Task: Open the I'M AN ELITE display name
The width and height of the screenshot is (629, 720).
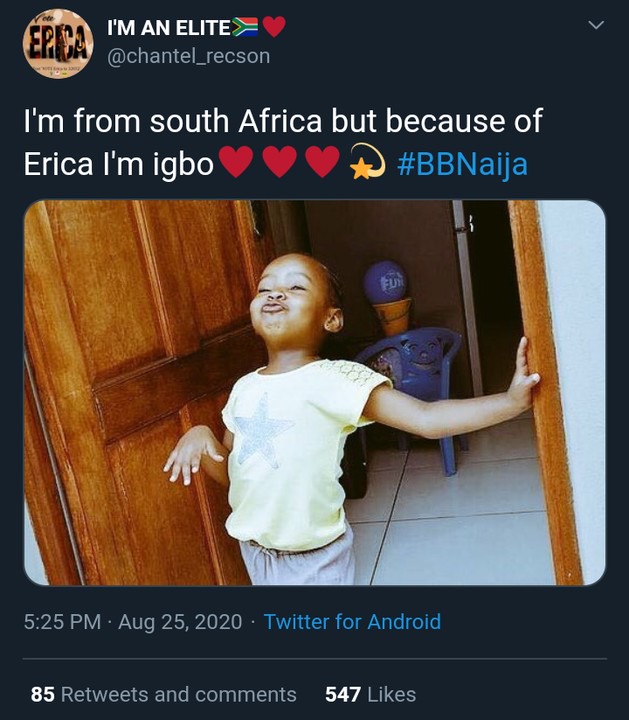Action: tap(168, 28)
